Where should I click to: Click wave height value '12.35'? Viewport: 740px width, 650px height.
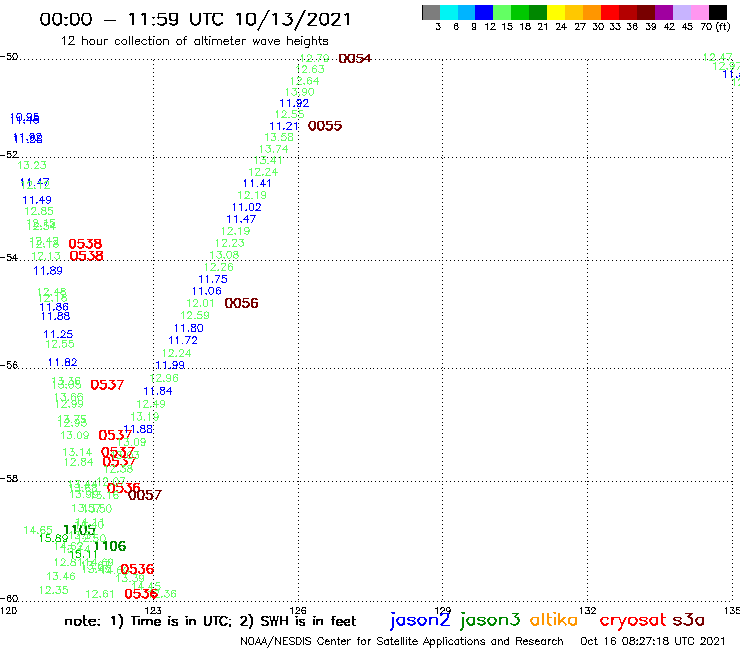click(x=54, y=591)
